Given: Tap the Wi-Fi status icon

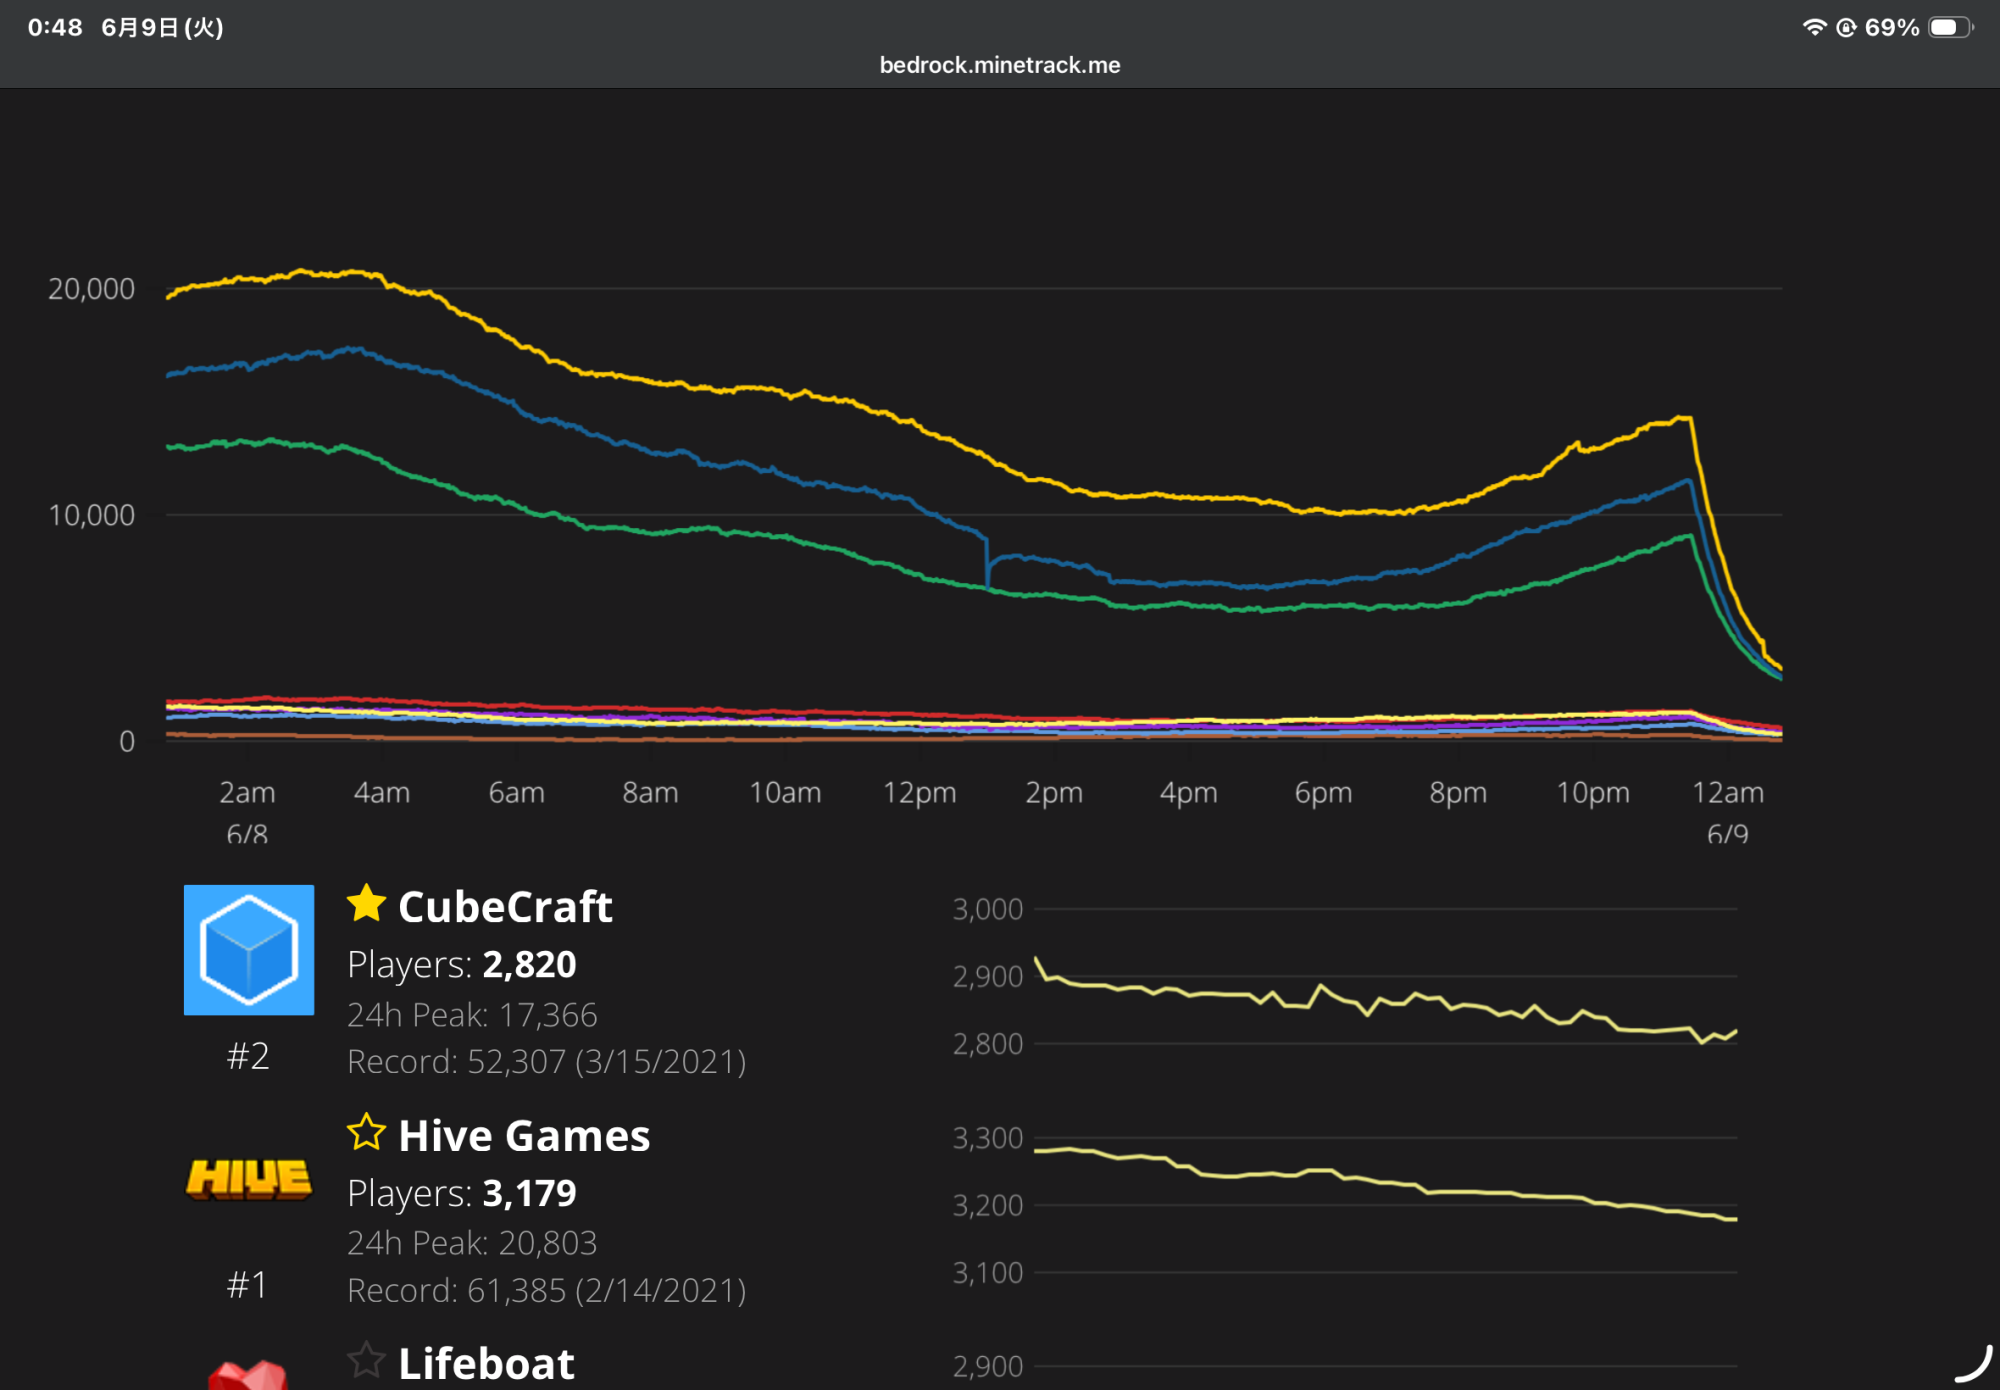Looking at the screenshot, I should (x=1814, y=27).
